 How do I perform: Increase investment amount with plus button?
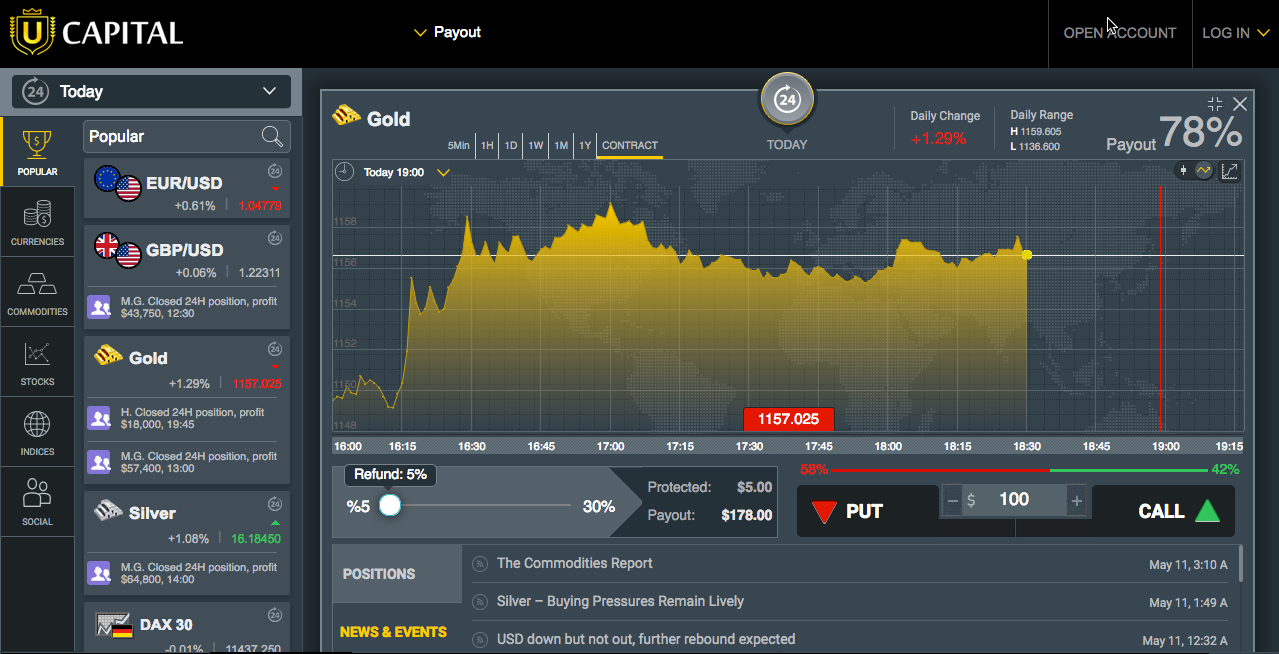[x=1077, y=500]
